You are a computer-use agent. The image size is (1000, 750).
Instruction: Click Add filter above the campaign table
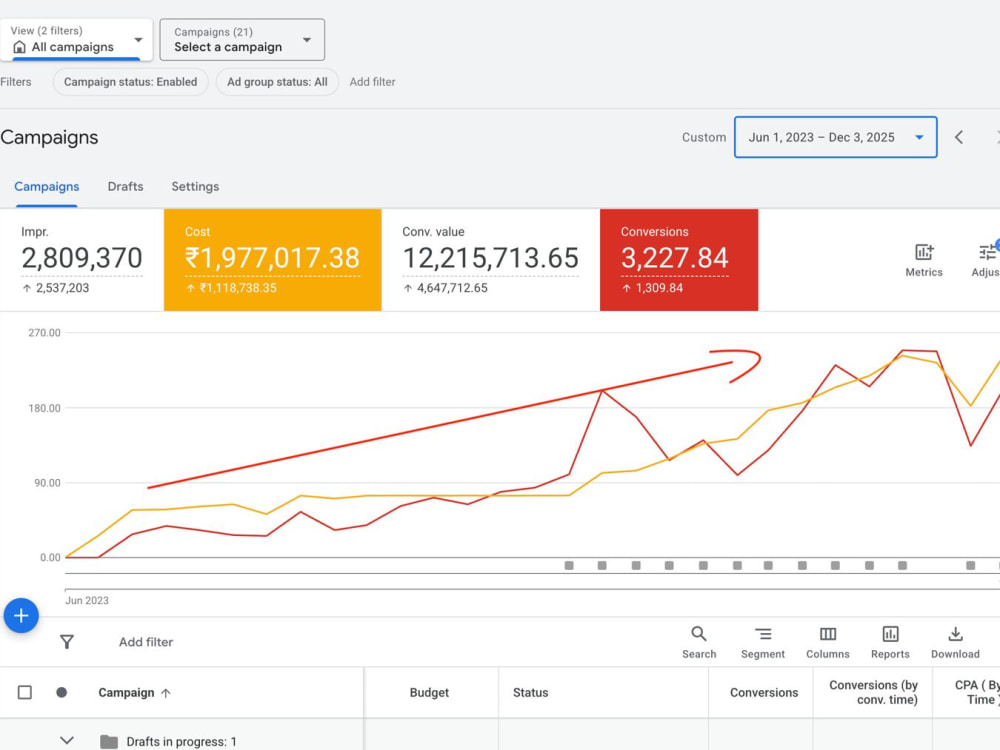pyautogui.click(x=146, y=642)
